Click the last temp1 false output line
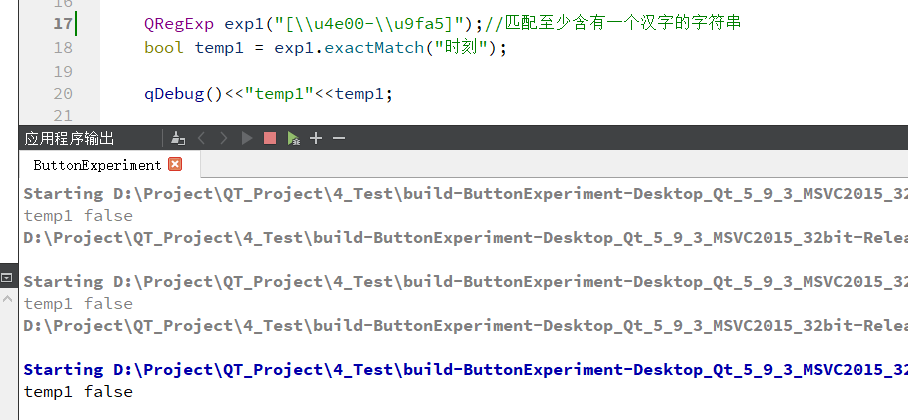The image size is (908, 420). [78, 392]
